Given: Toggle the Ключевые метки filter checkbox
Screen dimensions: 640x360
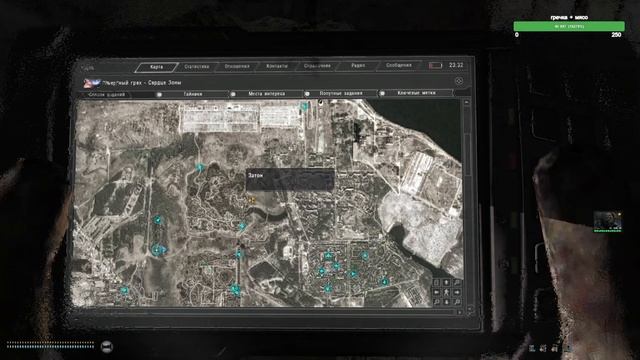Looking at the screenshot, I should (x=382, y=93).
